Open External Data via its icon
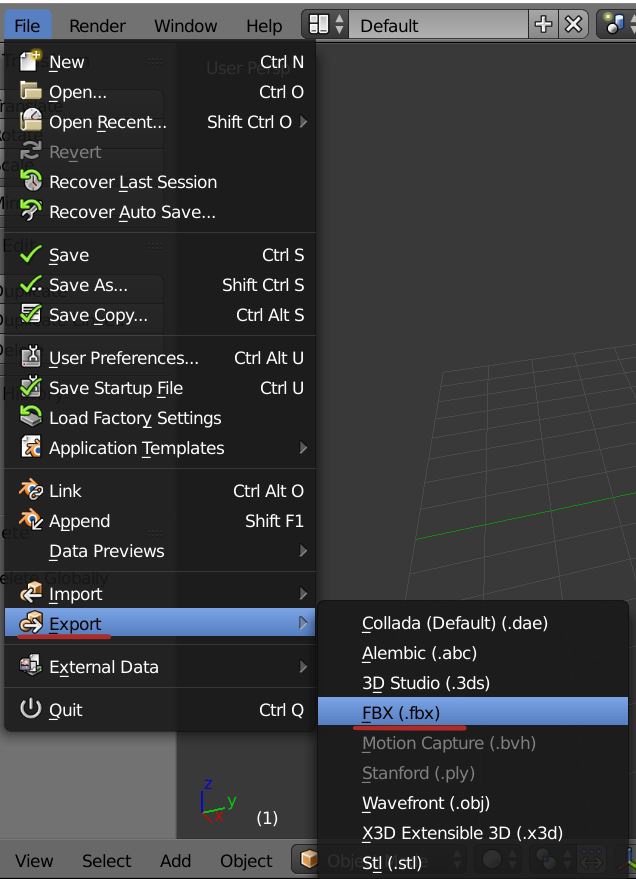 coord(32,667)
